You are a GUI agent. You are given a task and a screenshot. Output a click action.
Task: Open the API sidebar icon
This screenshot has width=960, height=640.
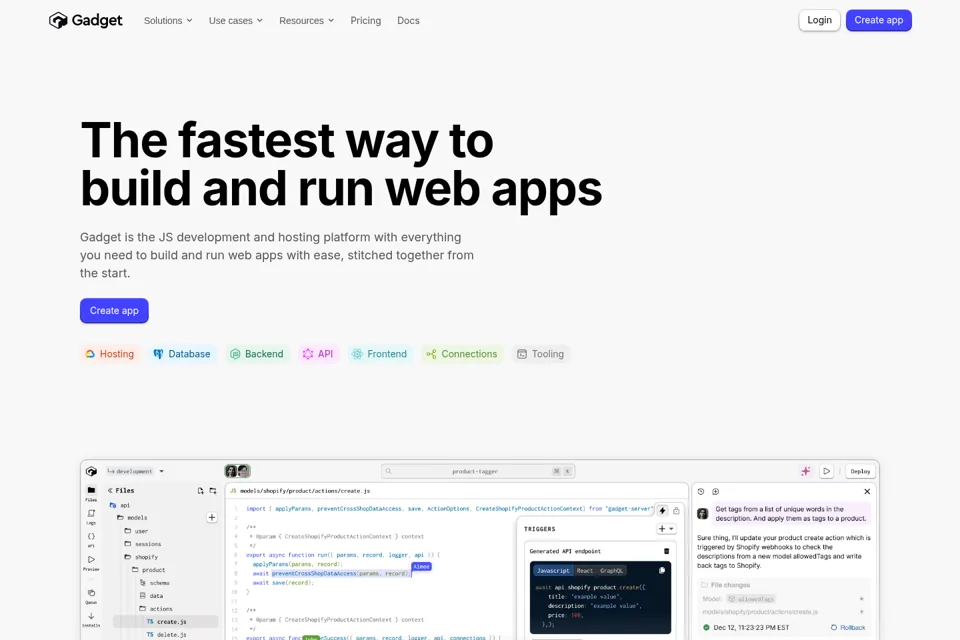tap(91, 540)
